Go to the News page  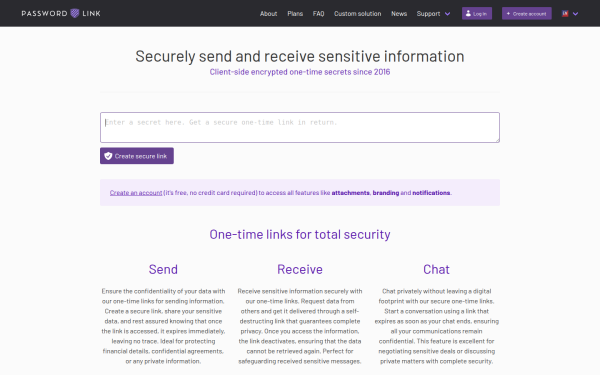(x=399, y=14)
